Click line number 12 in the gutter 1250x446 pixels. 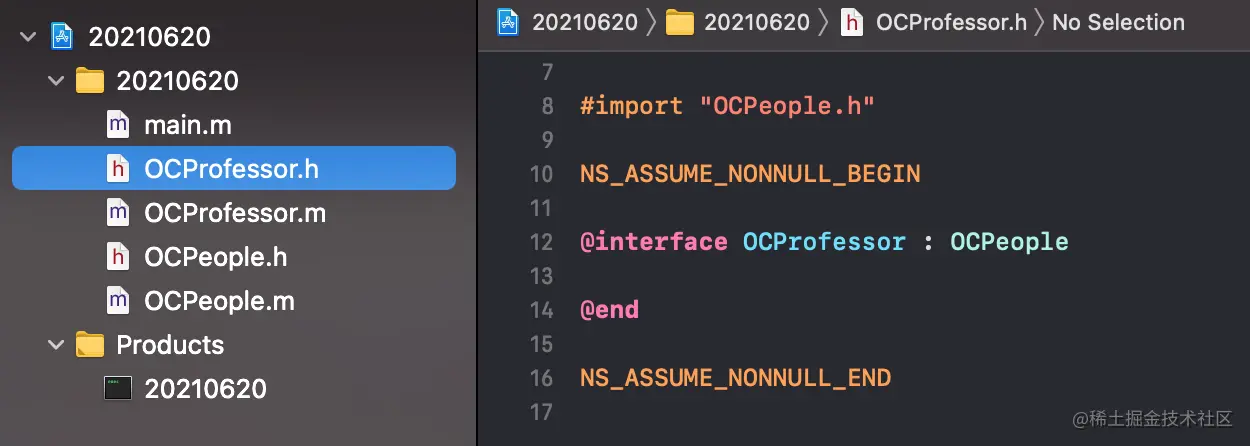pyautogui.click(x=541, y=242)
